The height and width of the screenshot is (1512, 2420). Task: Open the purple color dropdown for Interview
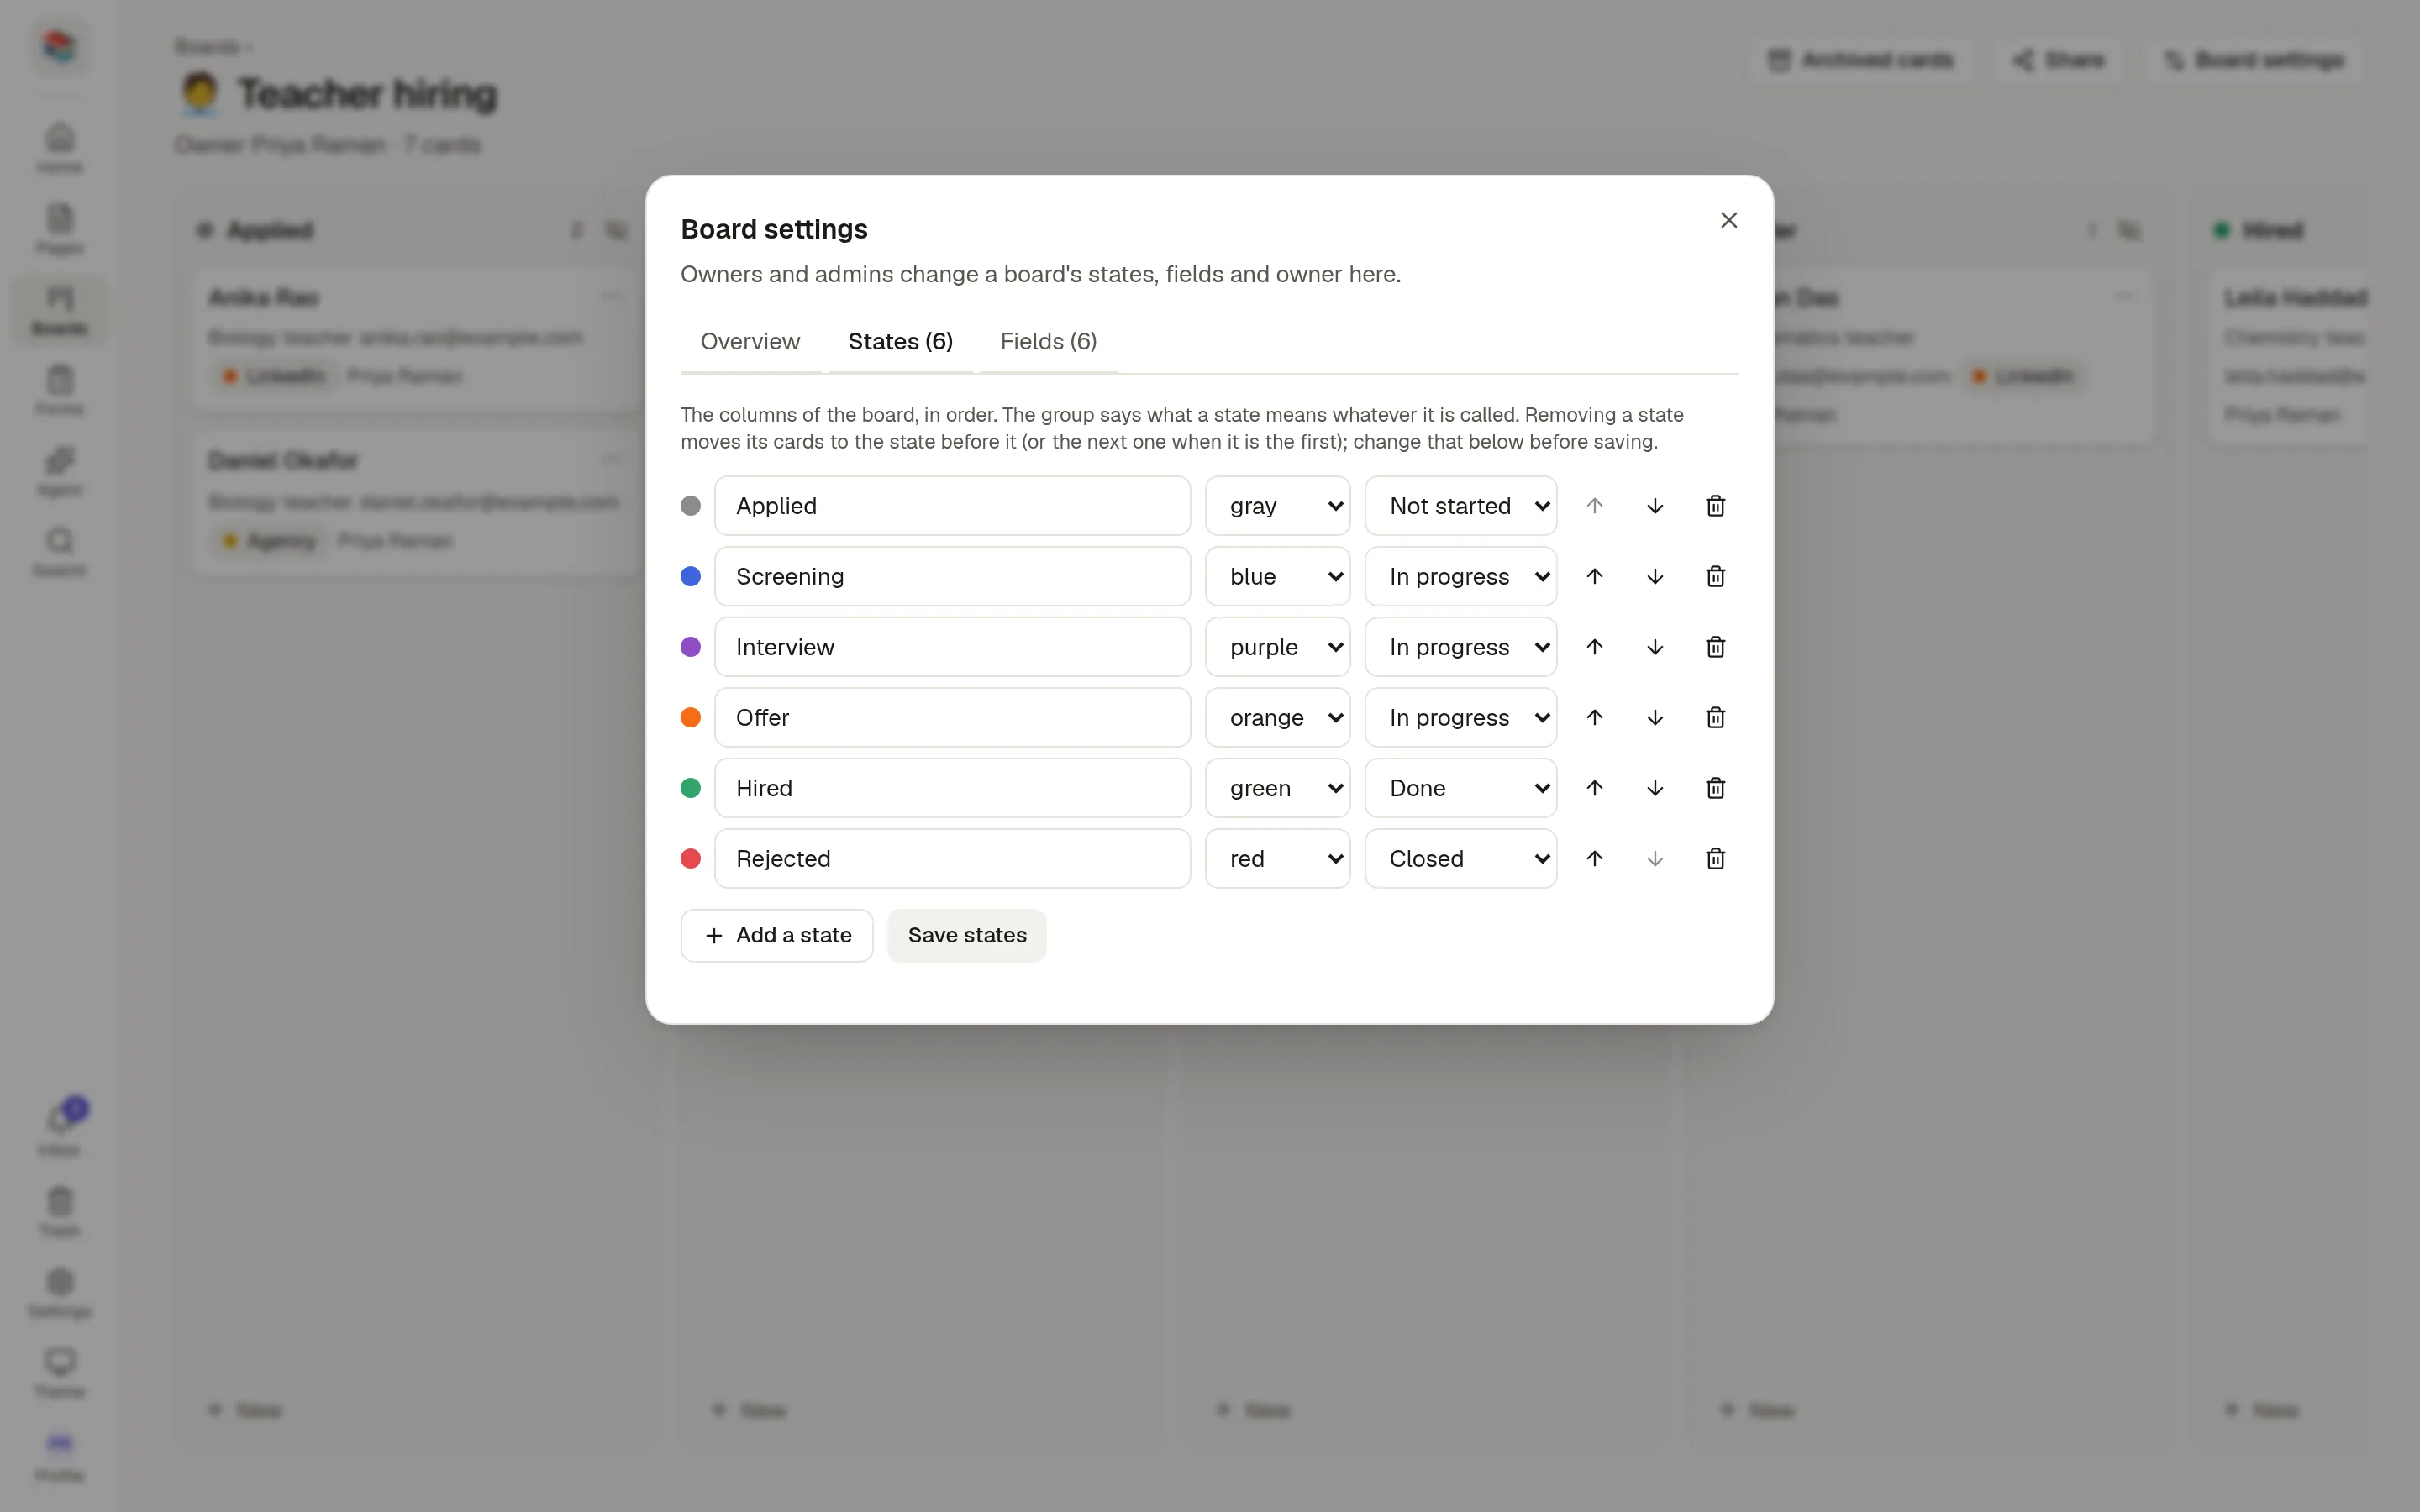pos(1277,647)
